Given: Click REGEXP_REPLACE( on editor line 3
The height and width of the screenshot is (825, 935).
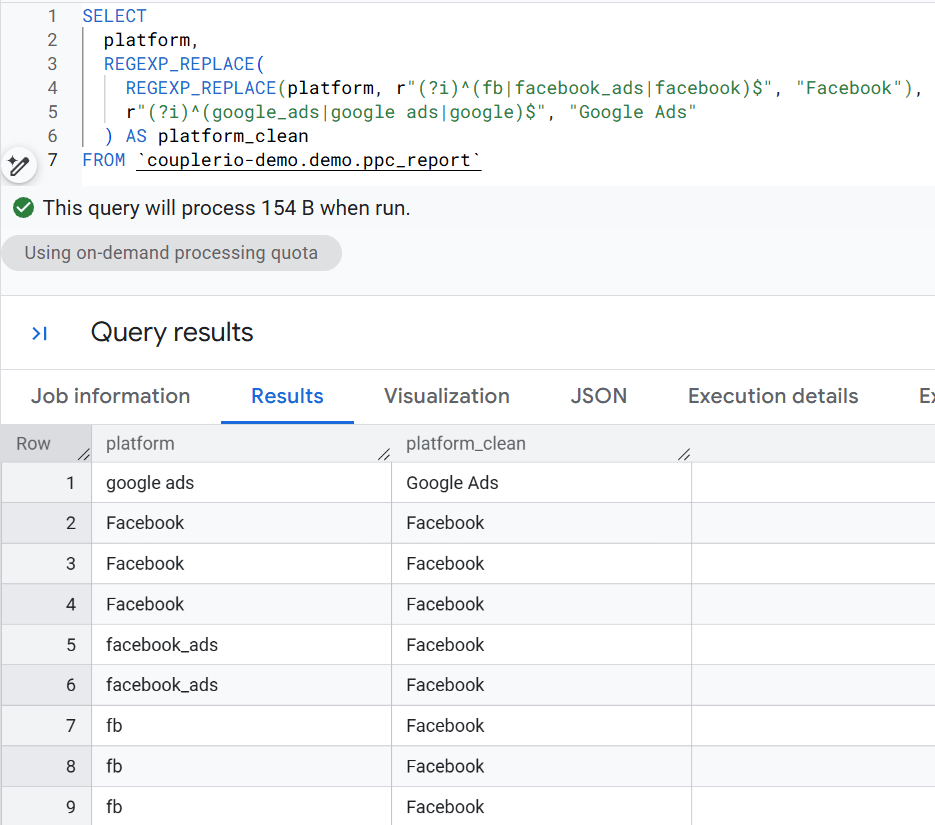Looking at the screenshot, I should [x=184, y=64].
